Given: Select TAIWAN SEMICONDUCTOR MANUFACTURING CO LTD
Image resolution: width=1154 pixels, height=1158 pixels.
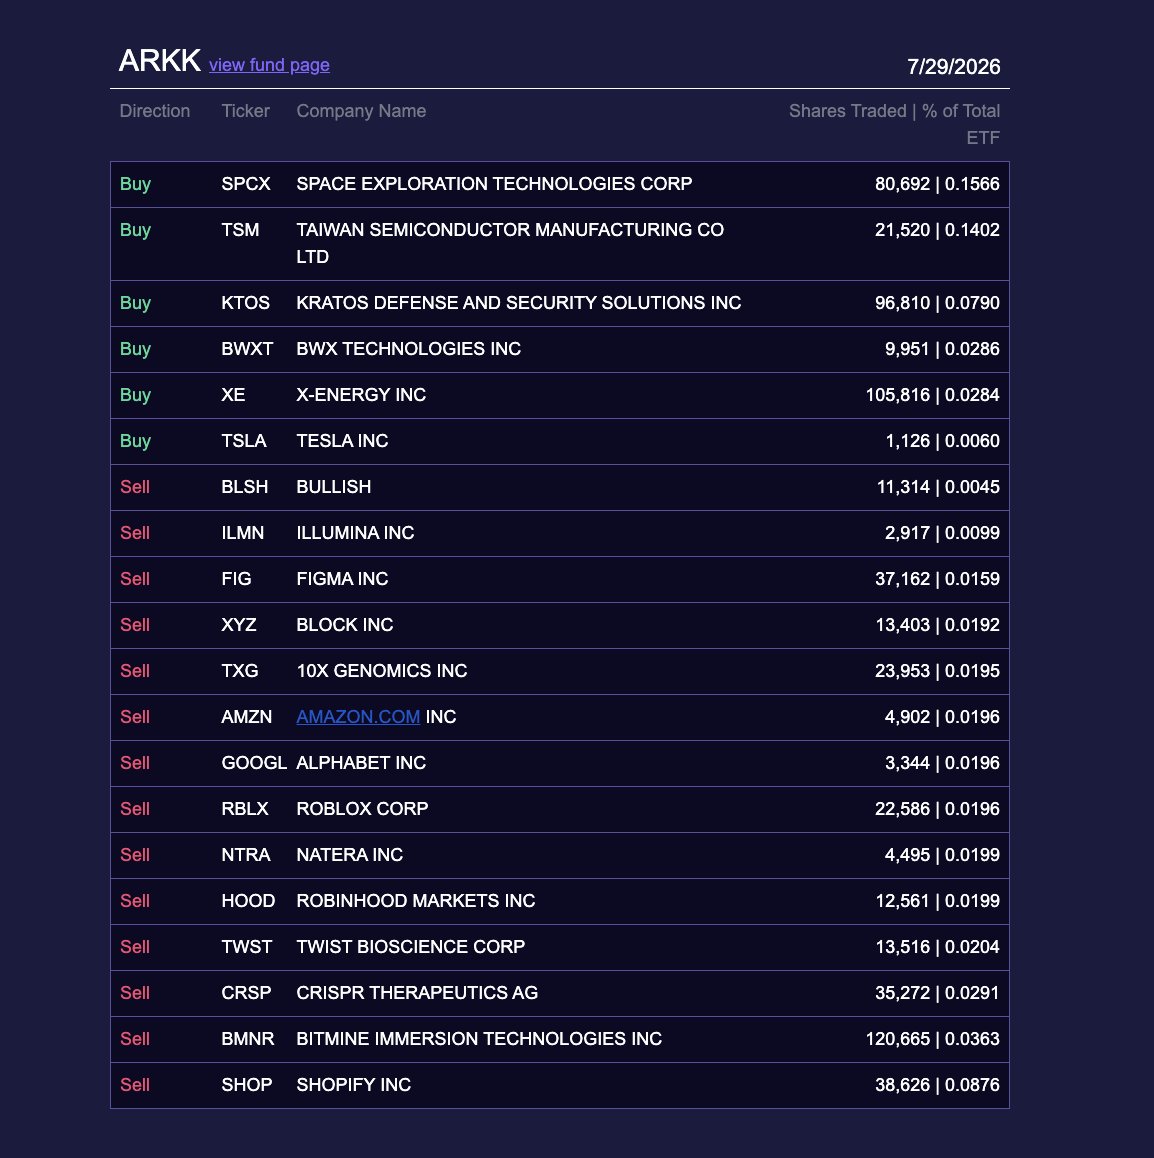Looking at the screenshot, I should [509, 243].
